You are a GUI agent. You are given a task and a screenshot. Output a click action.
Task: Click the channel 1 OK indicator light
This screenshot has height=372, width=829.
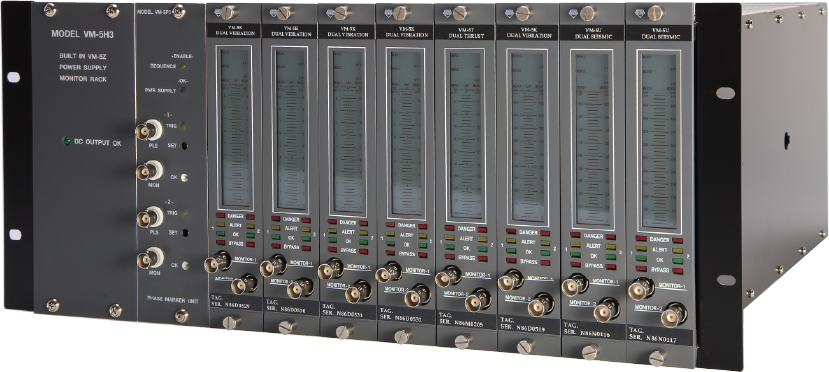(184, 178)
